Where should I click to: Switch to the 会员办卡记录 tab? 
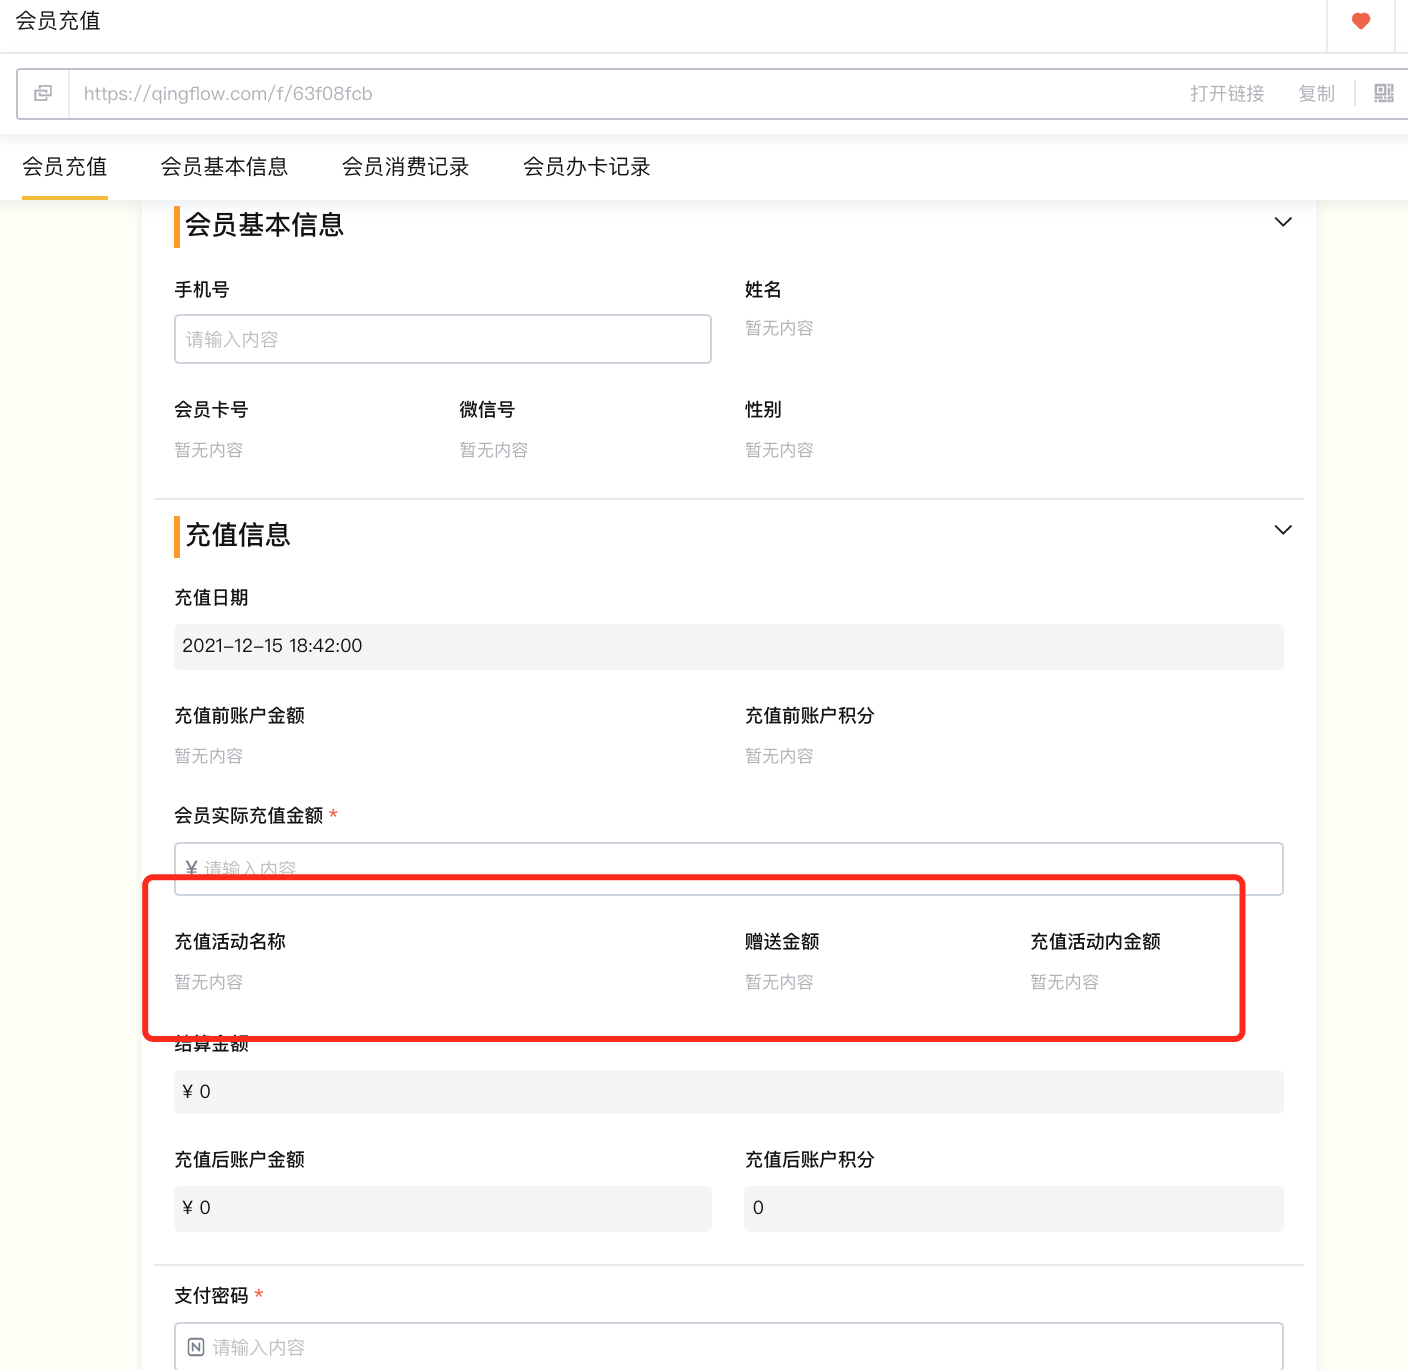(587, 167)
